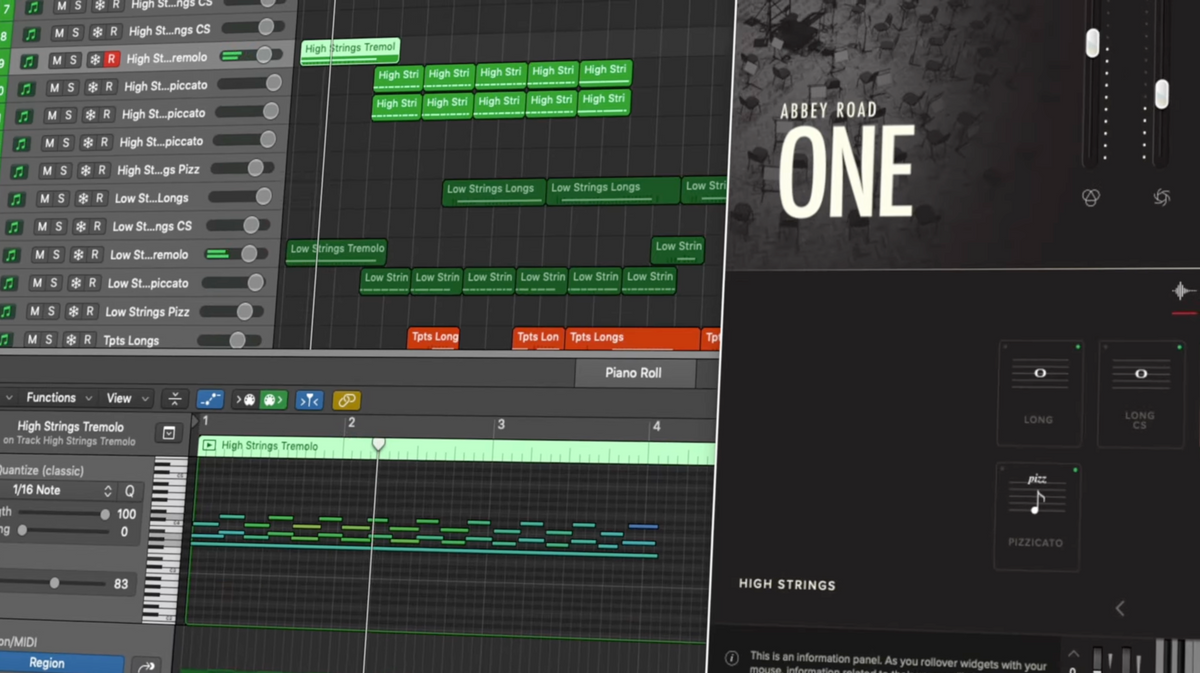This screenshot has height=673, width=1200.
Task: Click the collapse mode icon next to the View menu
Action: (x=175, y=399)
